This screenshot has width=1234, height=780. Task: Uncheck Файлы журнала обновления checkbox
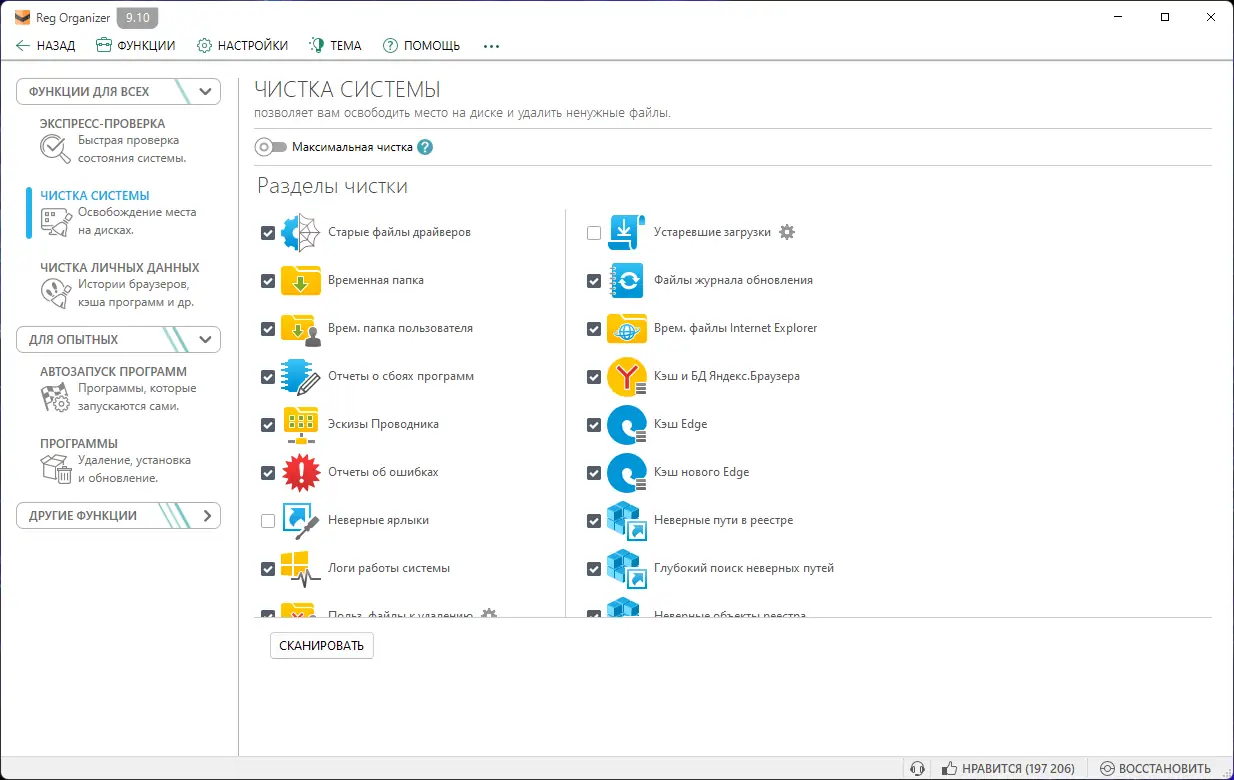tap(594, 280)
